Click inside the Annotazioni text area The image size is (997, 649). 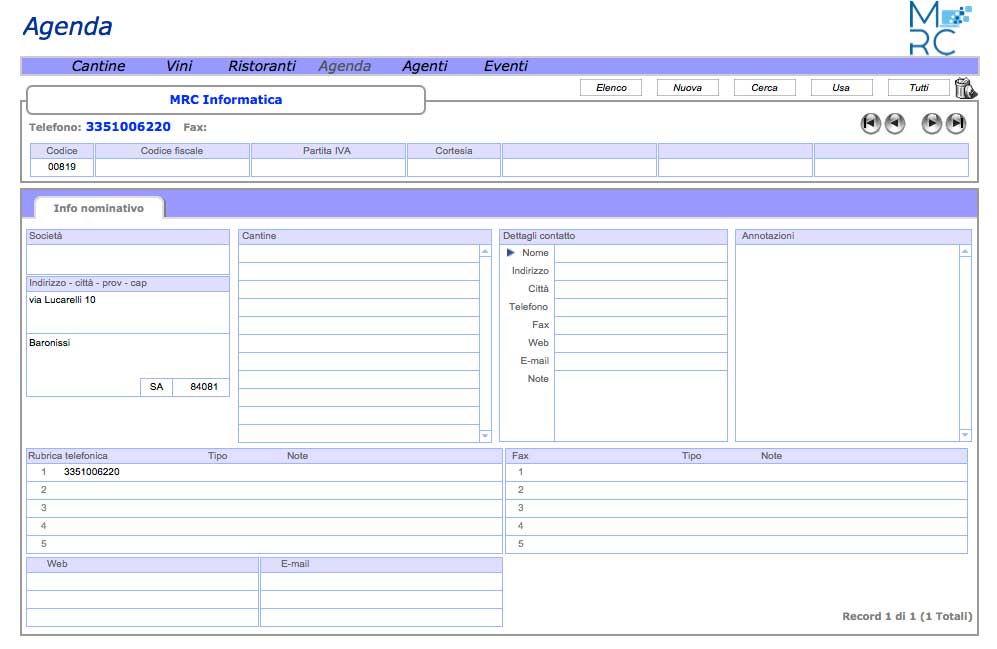[847, 343]
